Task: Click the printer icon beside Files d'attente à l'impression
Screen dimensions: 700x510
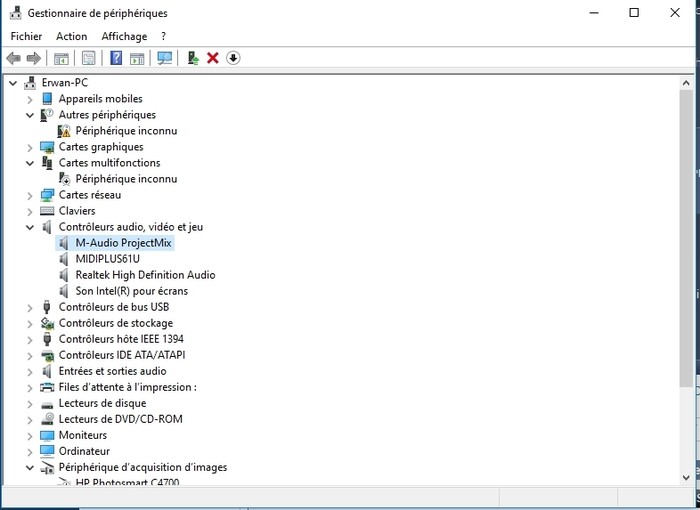Action: [x=47, y=387]
